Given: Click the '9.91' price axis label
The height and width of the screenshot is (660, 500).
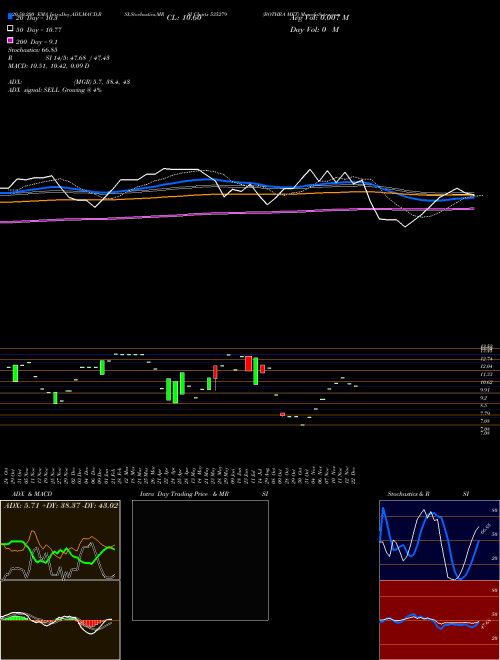Looking at the screenshot, I should point(486,390).
